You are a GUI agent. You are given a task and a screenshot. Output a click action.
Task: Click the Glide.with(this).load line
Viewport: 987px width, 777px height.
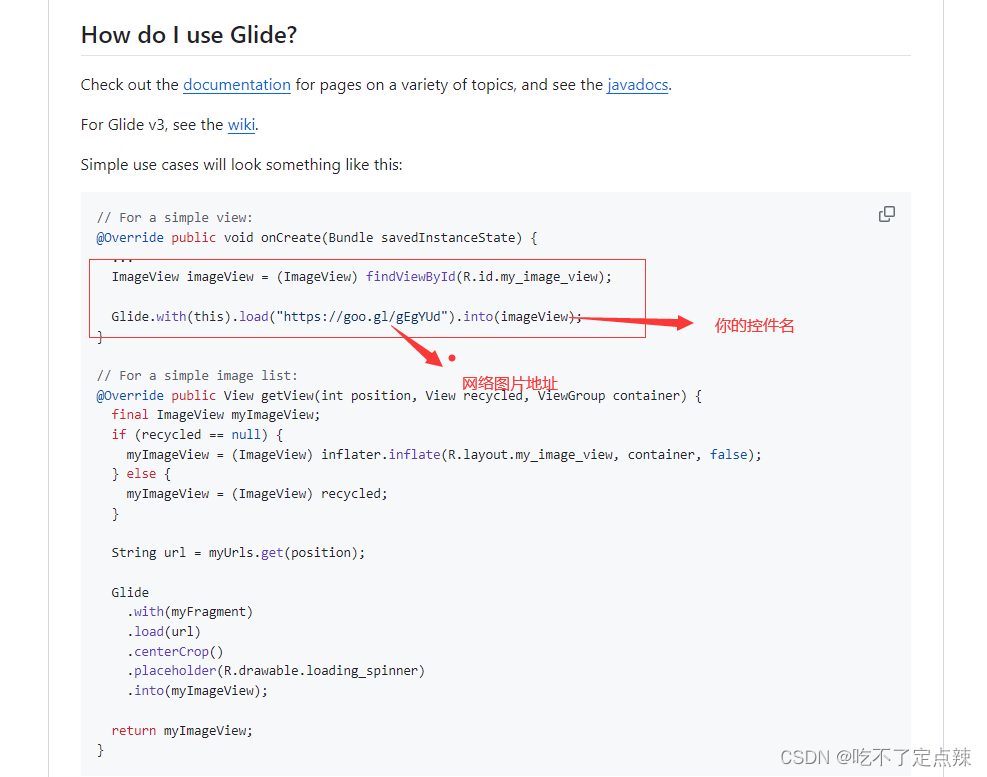[x=346, y=317]
